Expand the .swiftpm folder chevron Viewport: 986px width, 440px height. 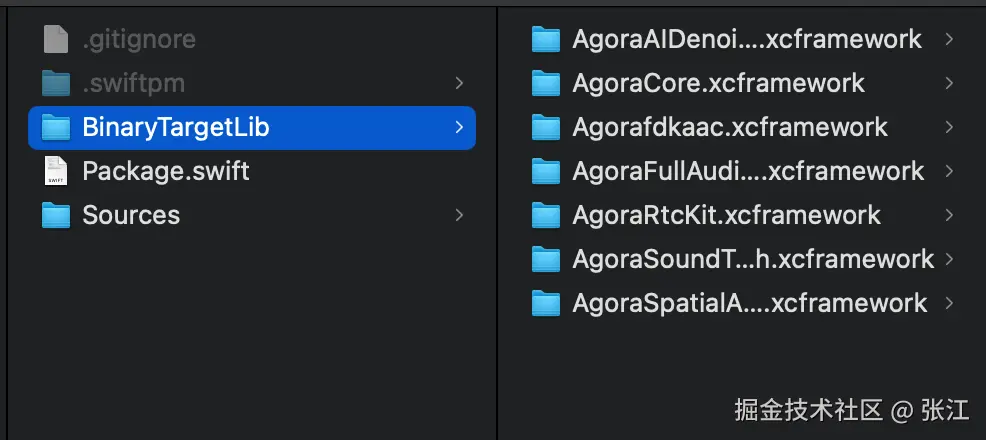coord(458,83)
